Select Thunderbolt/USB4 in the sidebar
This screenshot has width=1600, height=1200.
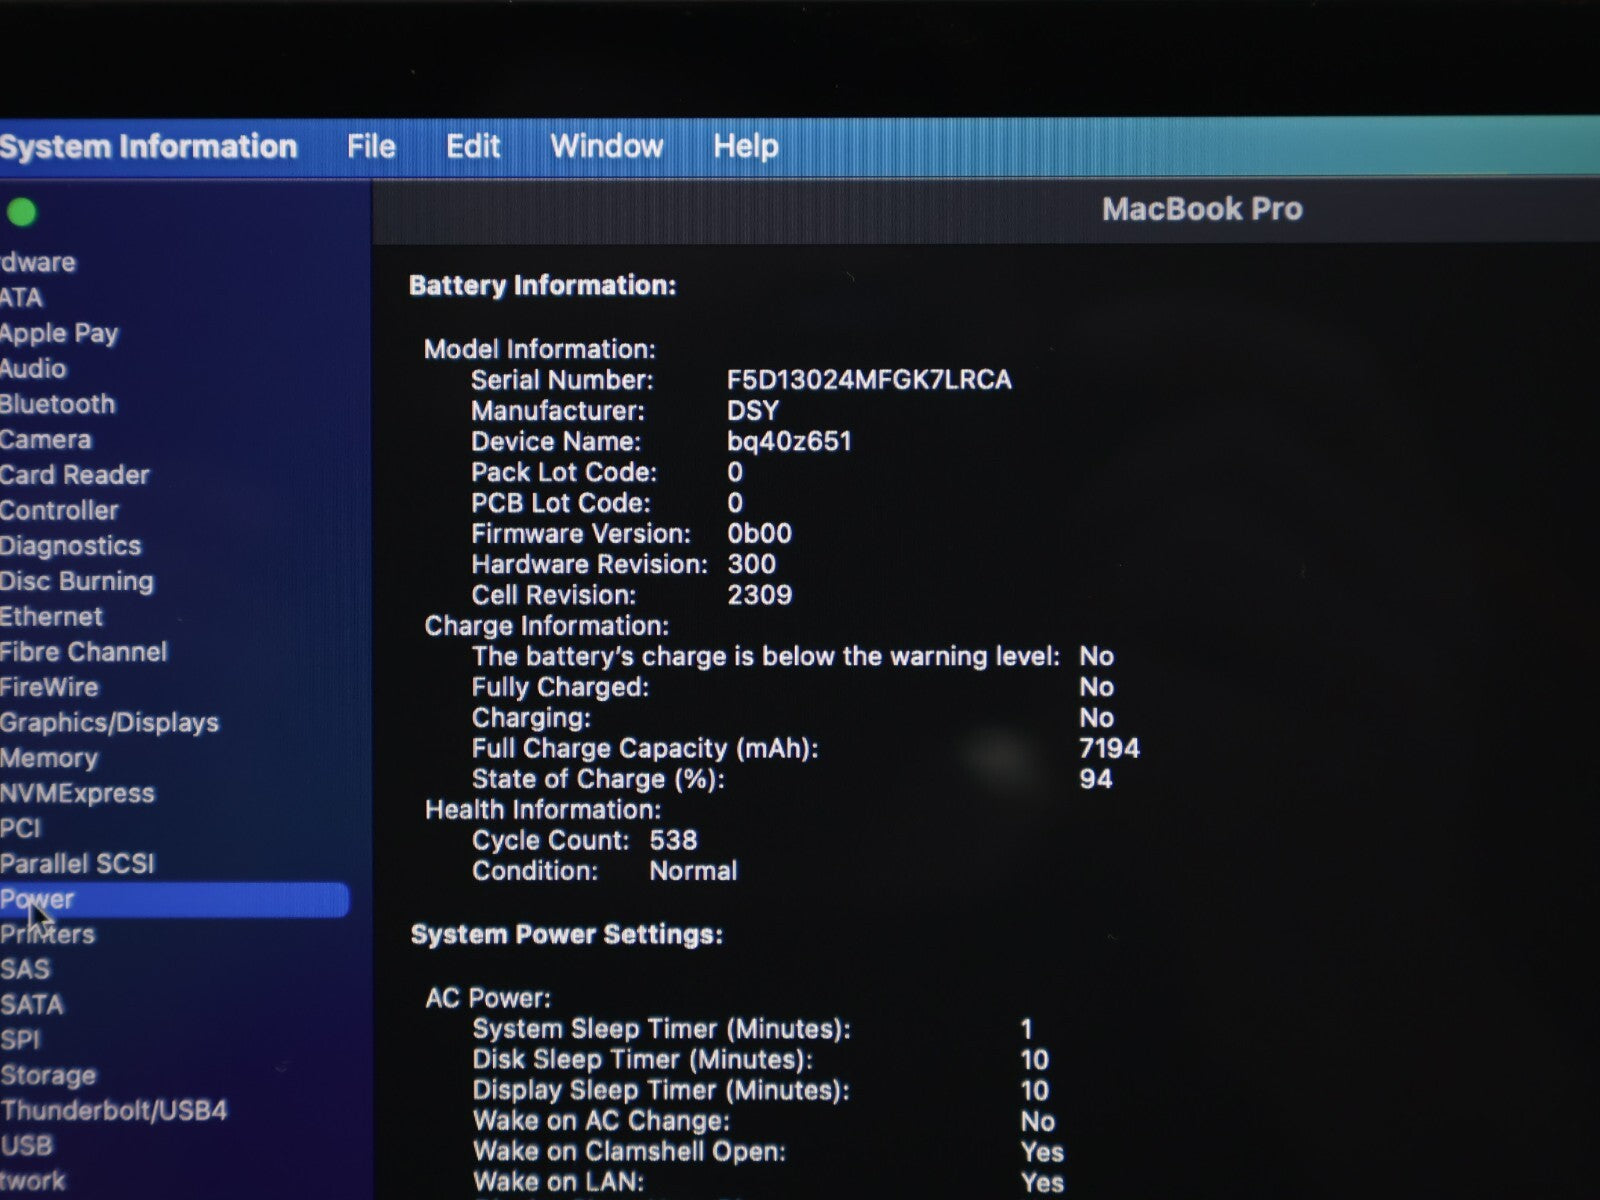pyautogui.click(x=114, y=1111)
